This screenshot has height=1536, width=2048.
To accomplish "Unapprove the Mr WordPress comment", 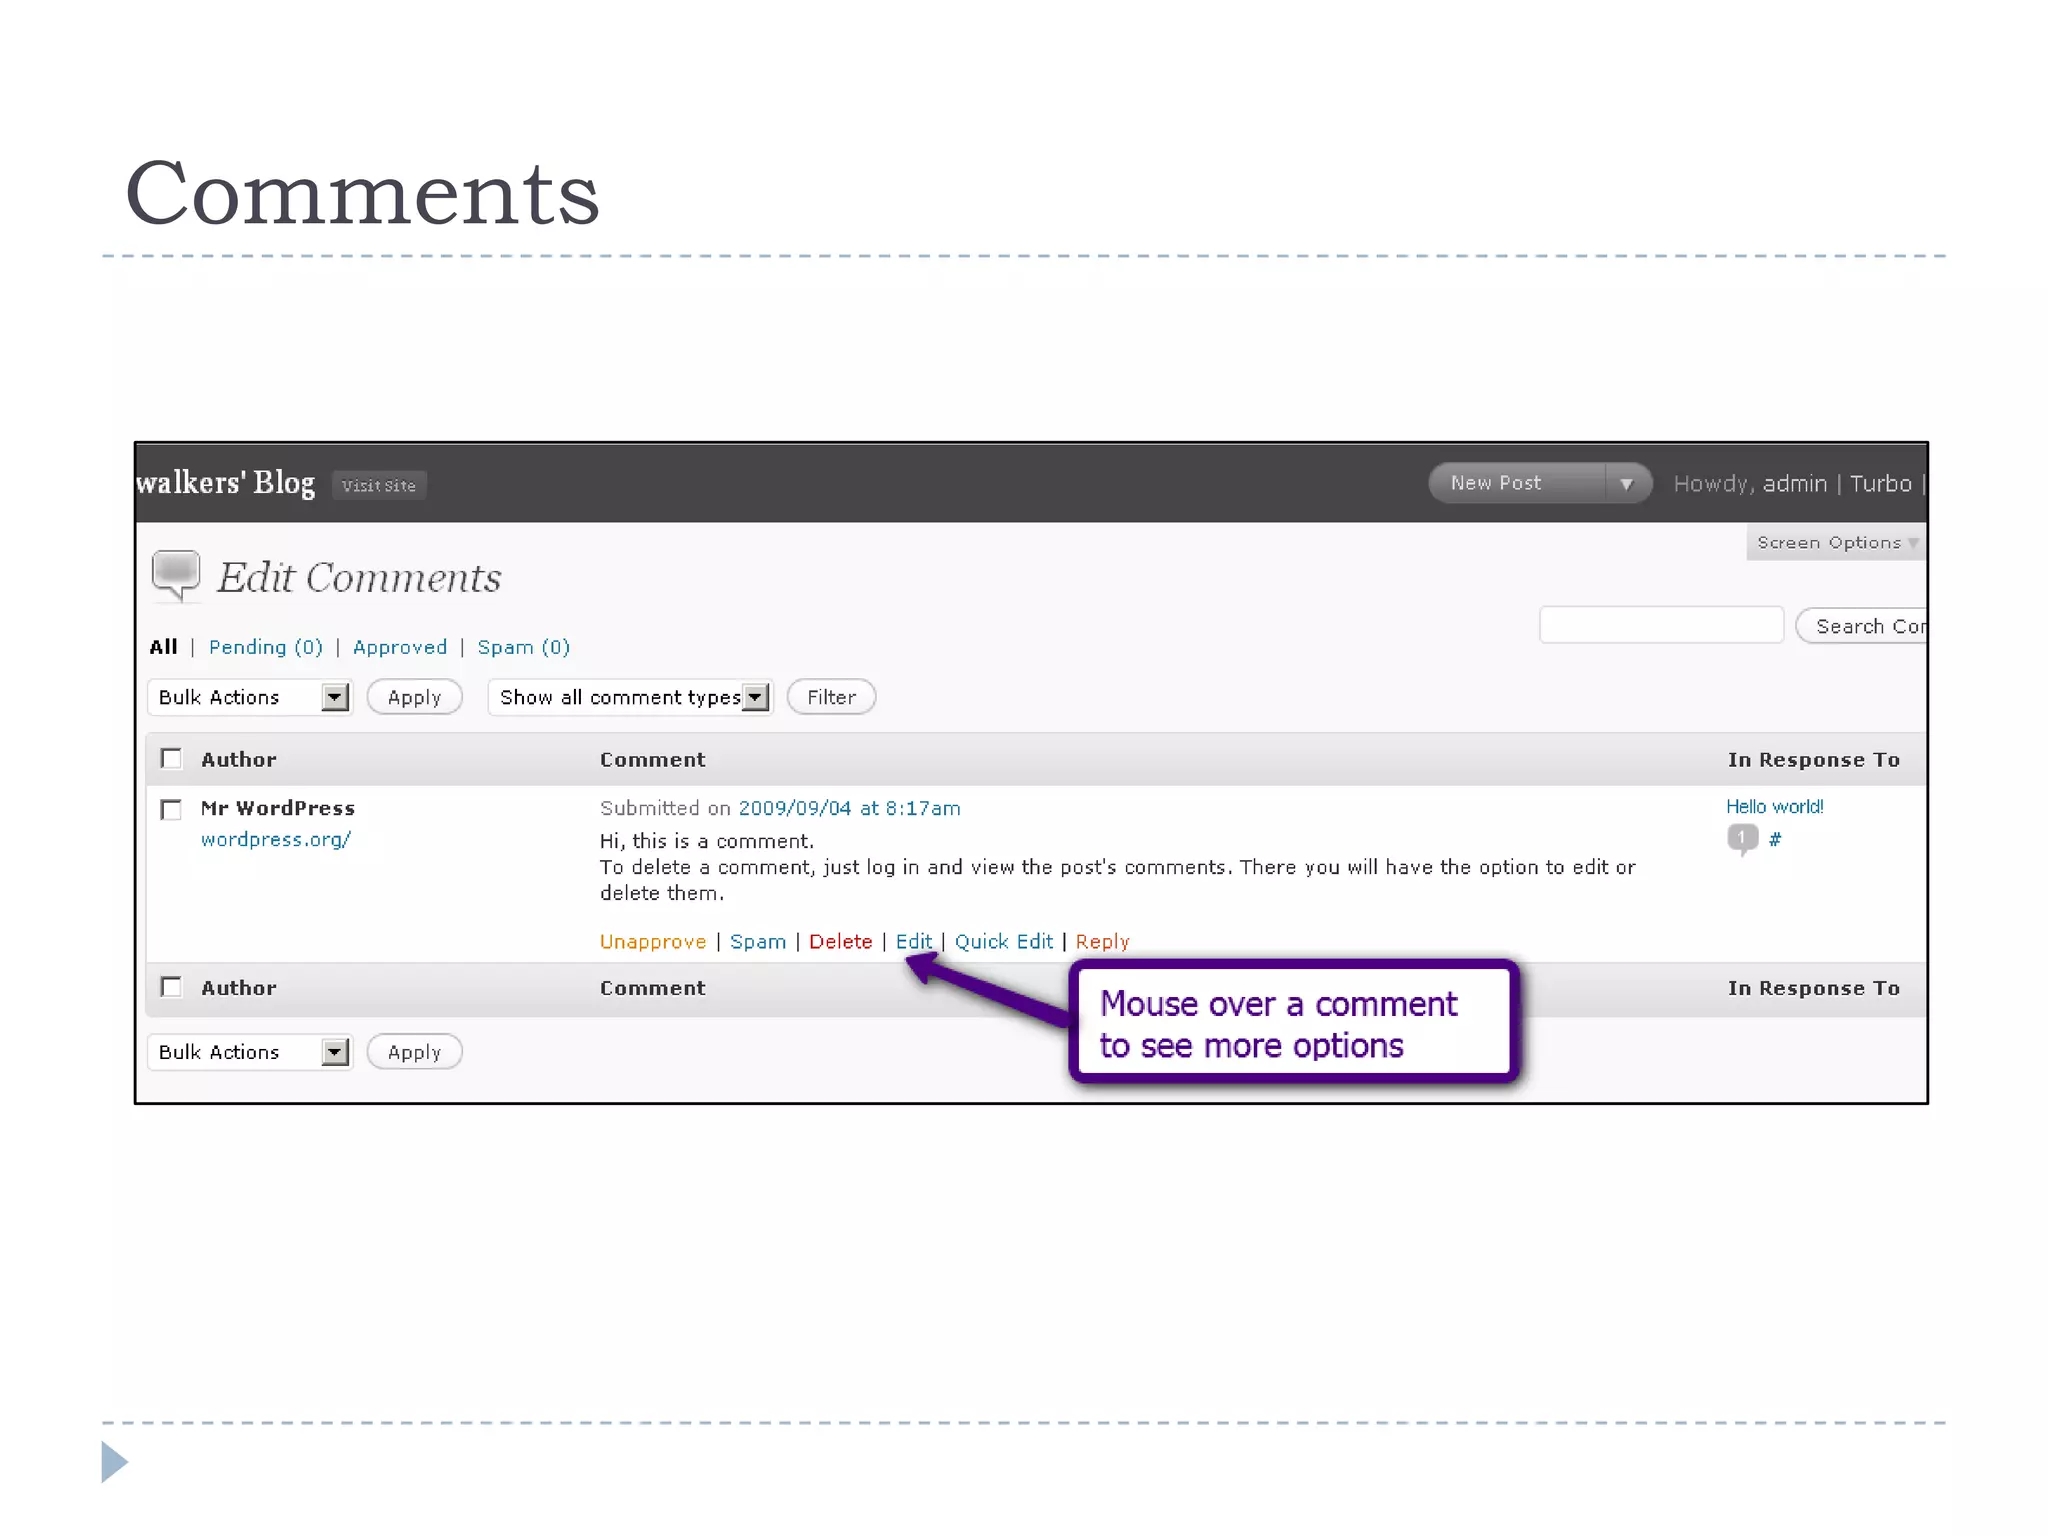I will click(x=653, y=942).
